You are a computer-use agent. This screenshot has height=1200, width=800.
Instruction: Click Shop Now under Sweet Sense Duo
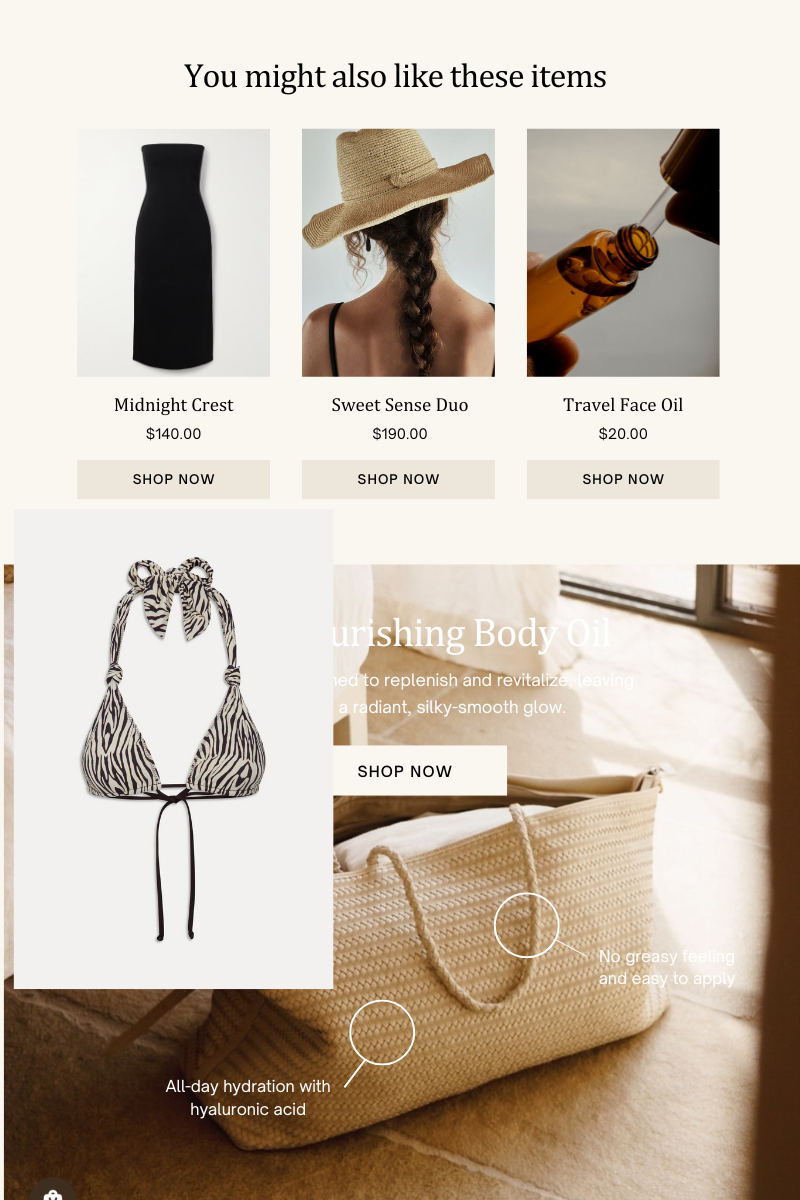(398, 479)
